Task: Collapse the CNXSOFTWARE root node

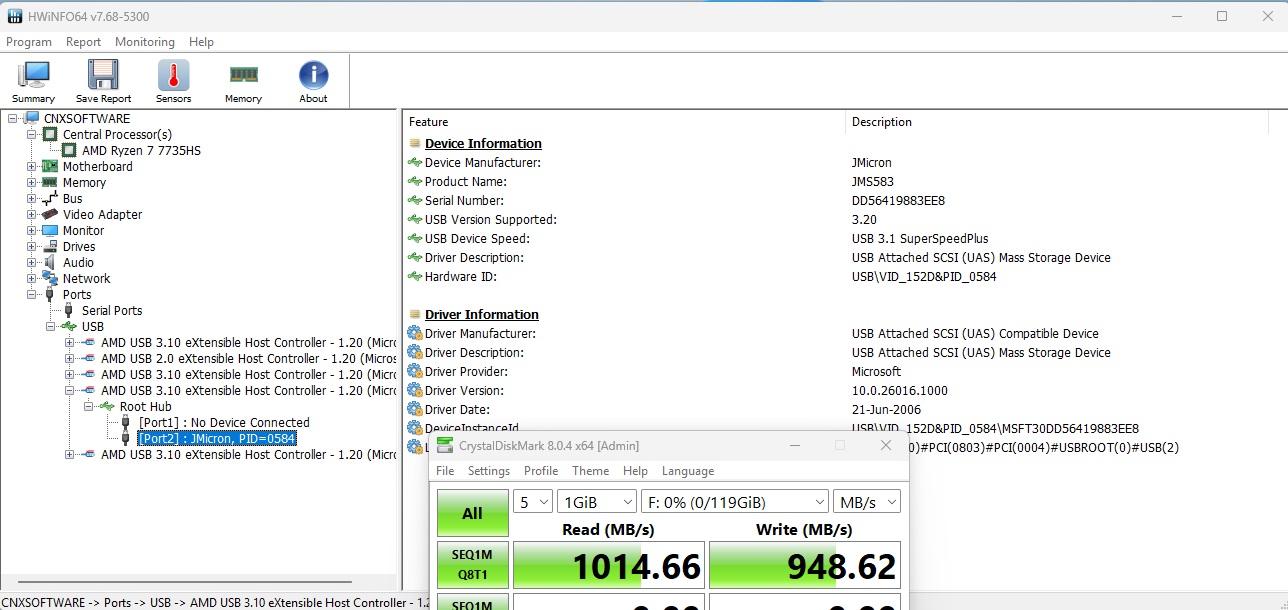Action: (x=12, y=119)
